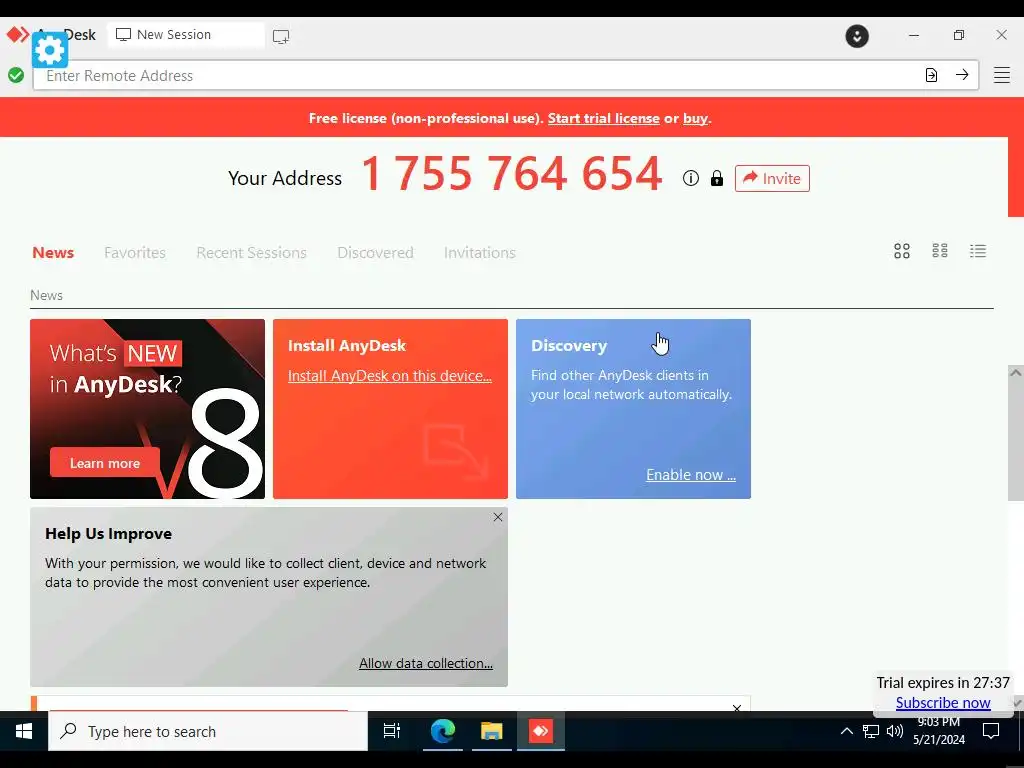Switch to list view
This screenshot has height=768, width=1024.
pyautogui.click(x=978, y=251)
